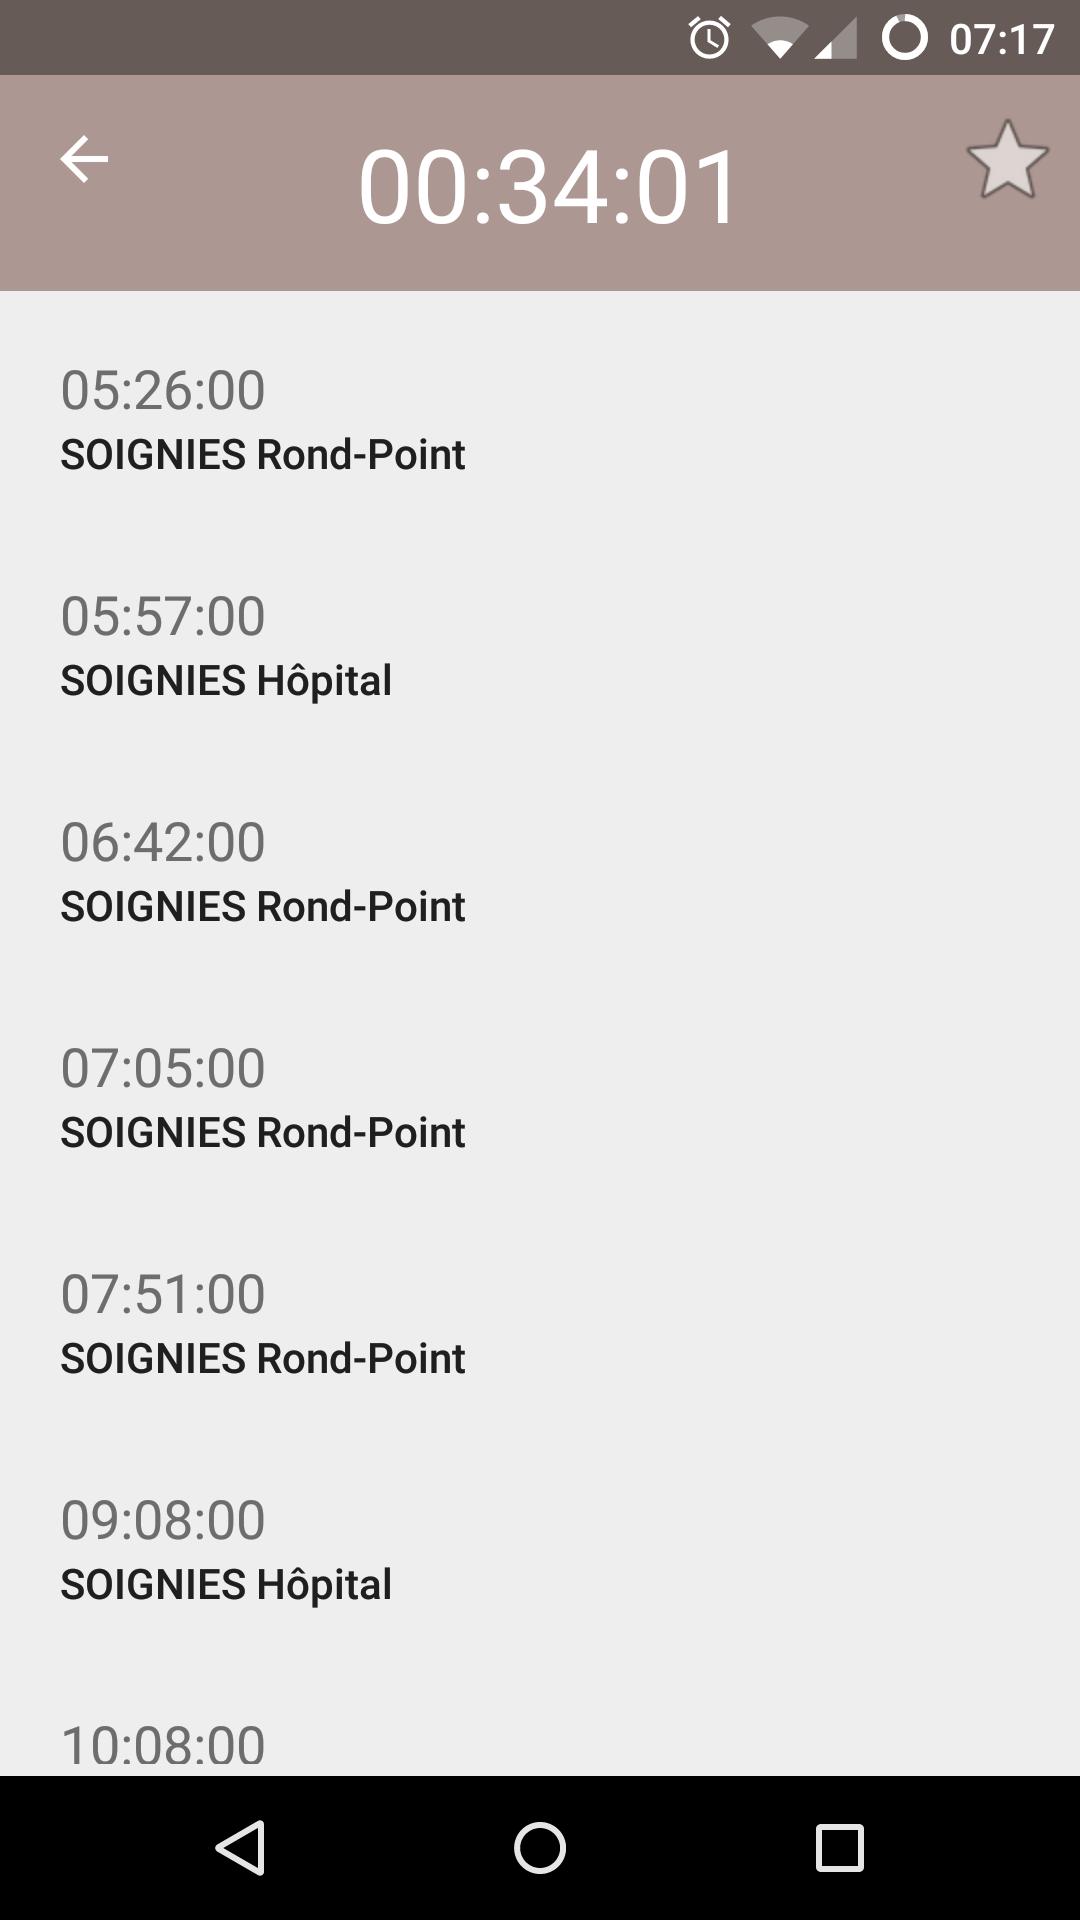Toggle the favorite star

tap(1007, 160)
